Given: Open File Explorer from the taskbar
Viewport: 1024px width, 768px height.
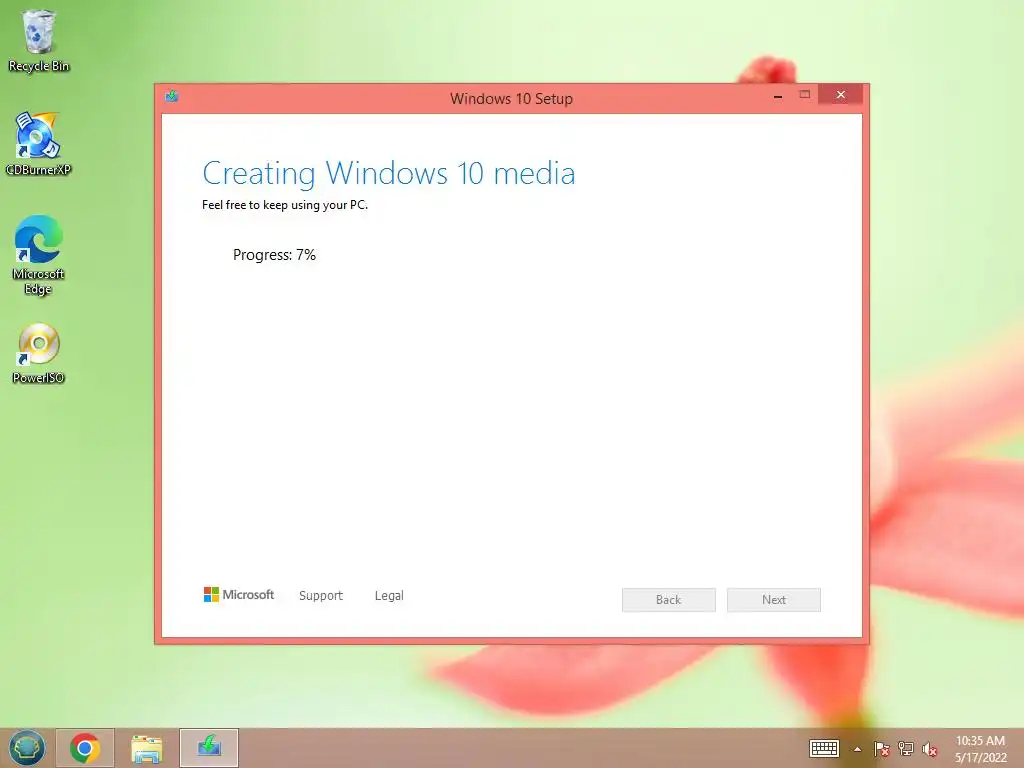Looking at the screenshot, I should coord(147,748).
